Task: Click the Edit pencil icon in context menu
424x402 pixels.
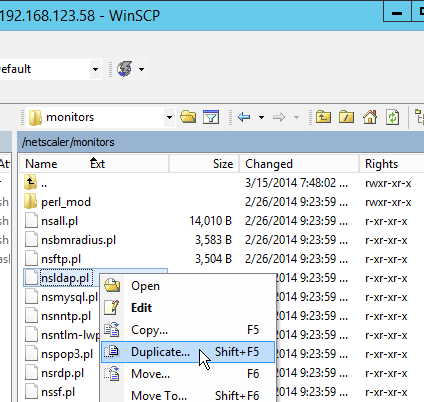Action: pyautogui.click(x=112, y=307)
